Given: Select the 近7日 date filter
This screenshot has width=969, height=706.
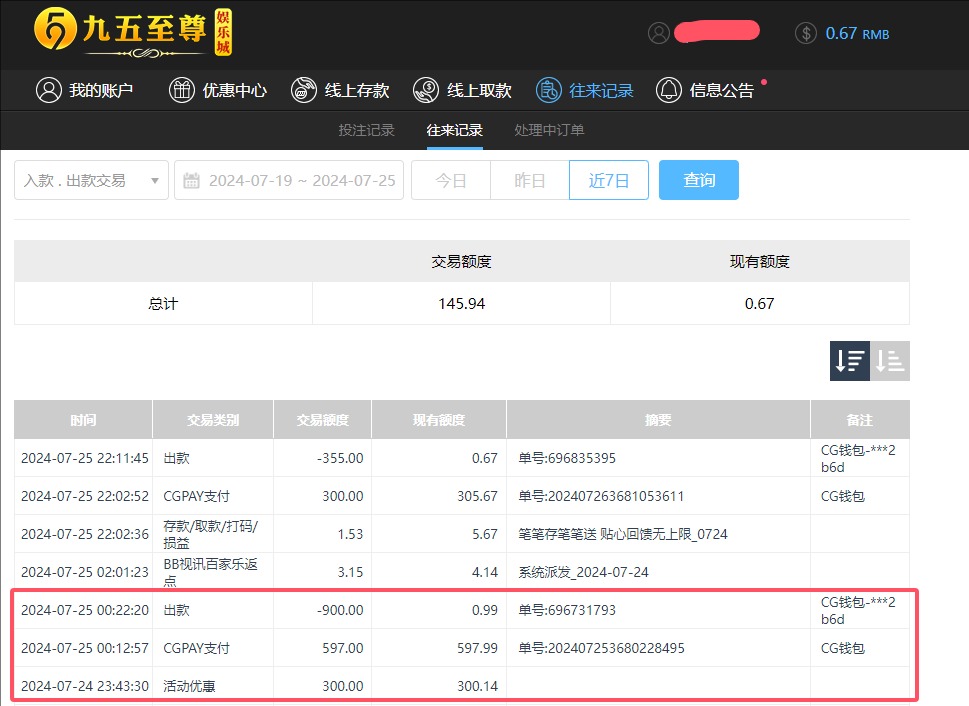Looking at the screenshot, I should [608, 180].
